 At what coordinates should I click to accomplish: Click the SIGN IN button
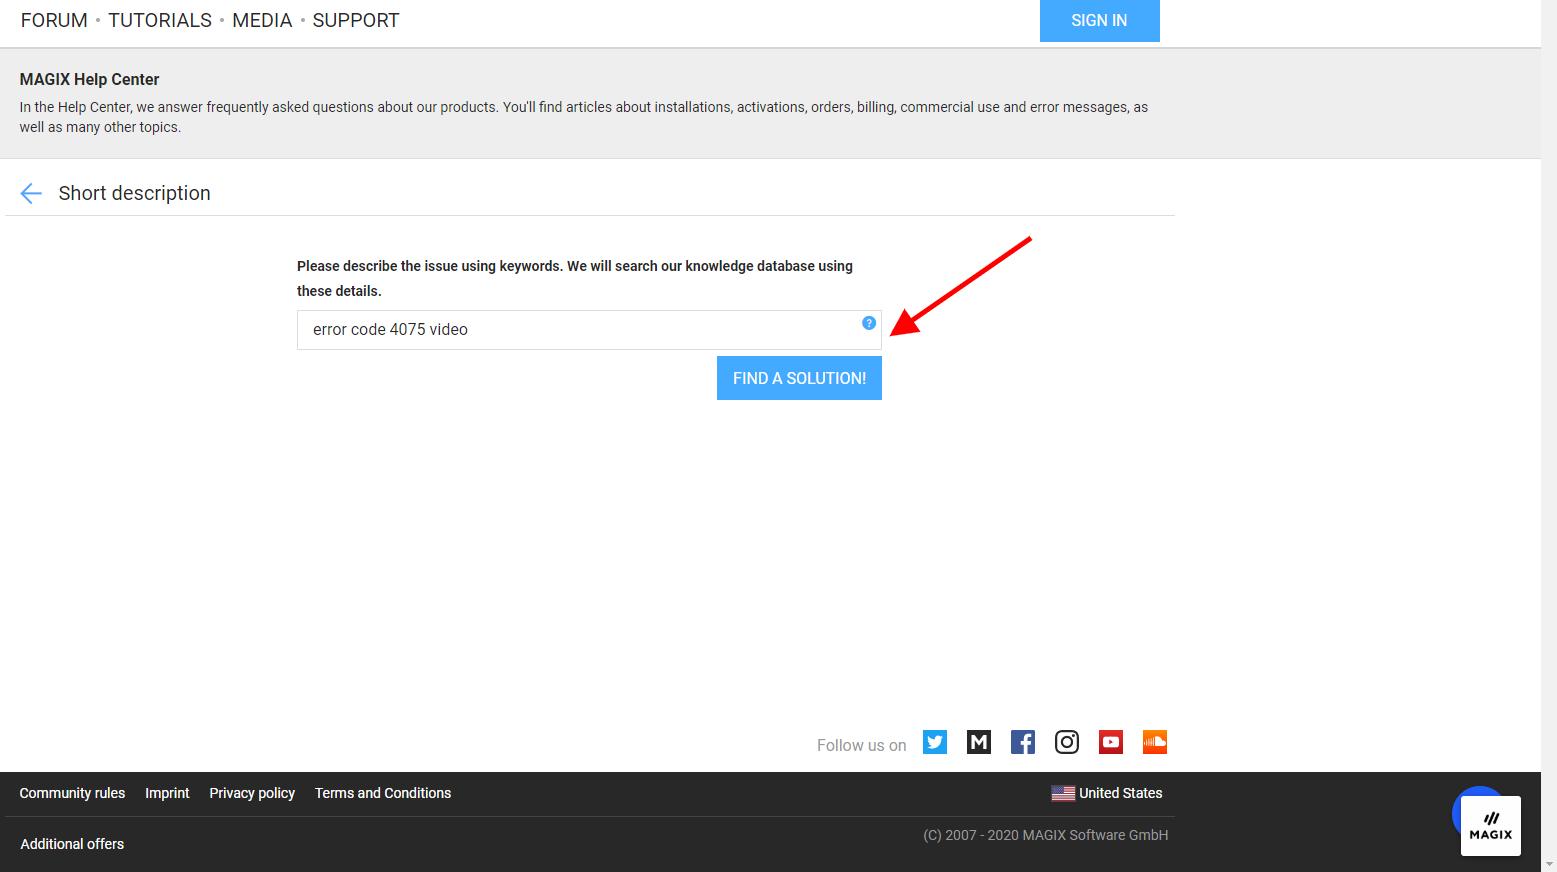tap(1099, 20)
